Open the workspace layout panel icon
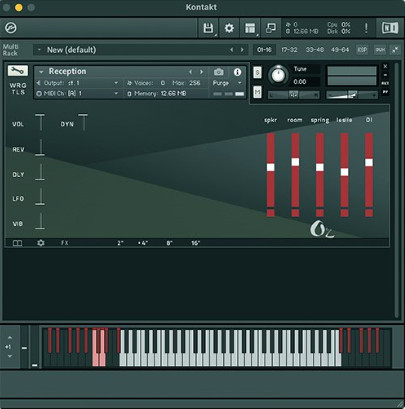The image size is (405, 409). (x=250, y=28)
